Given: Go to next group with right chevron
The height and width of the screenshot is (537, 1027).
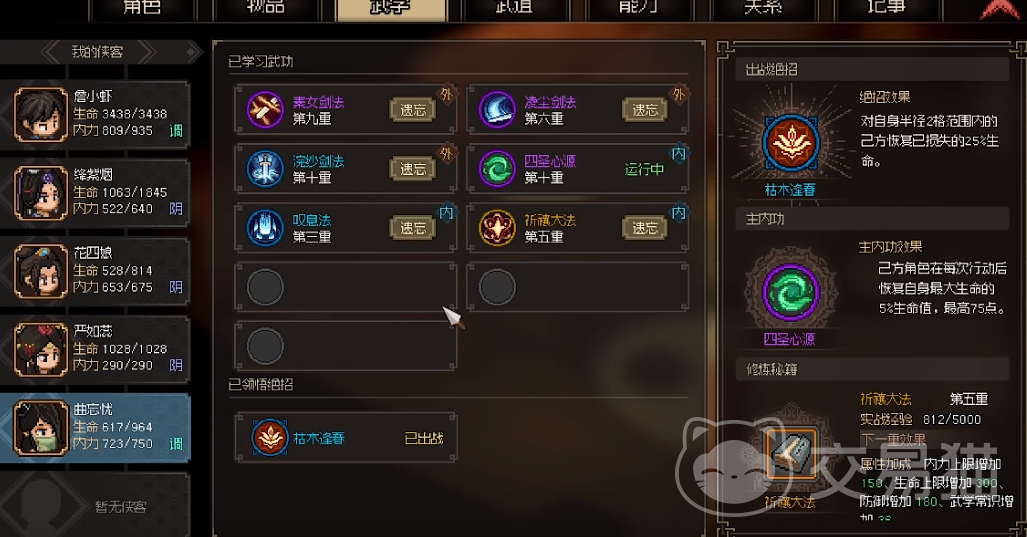Looking at the screenshot, I should [x=145, y=52].
